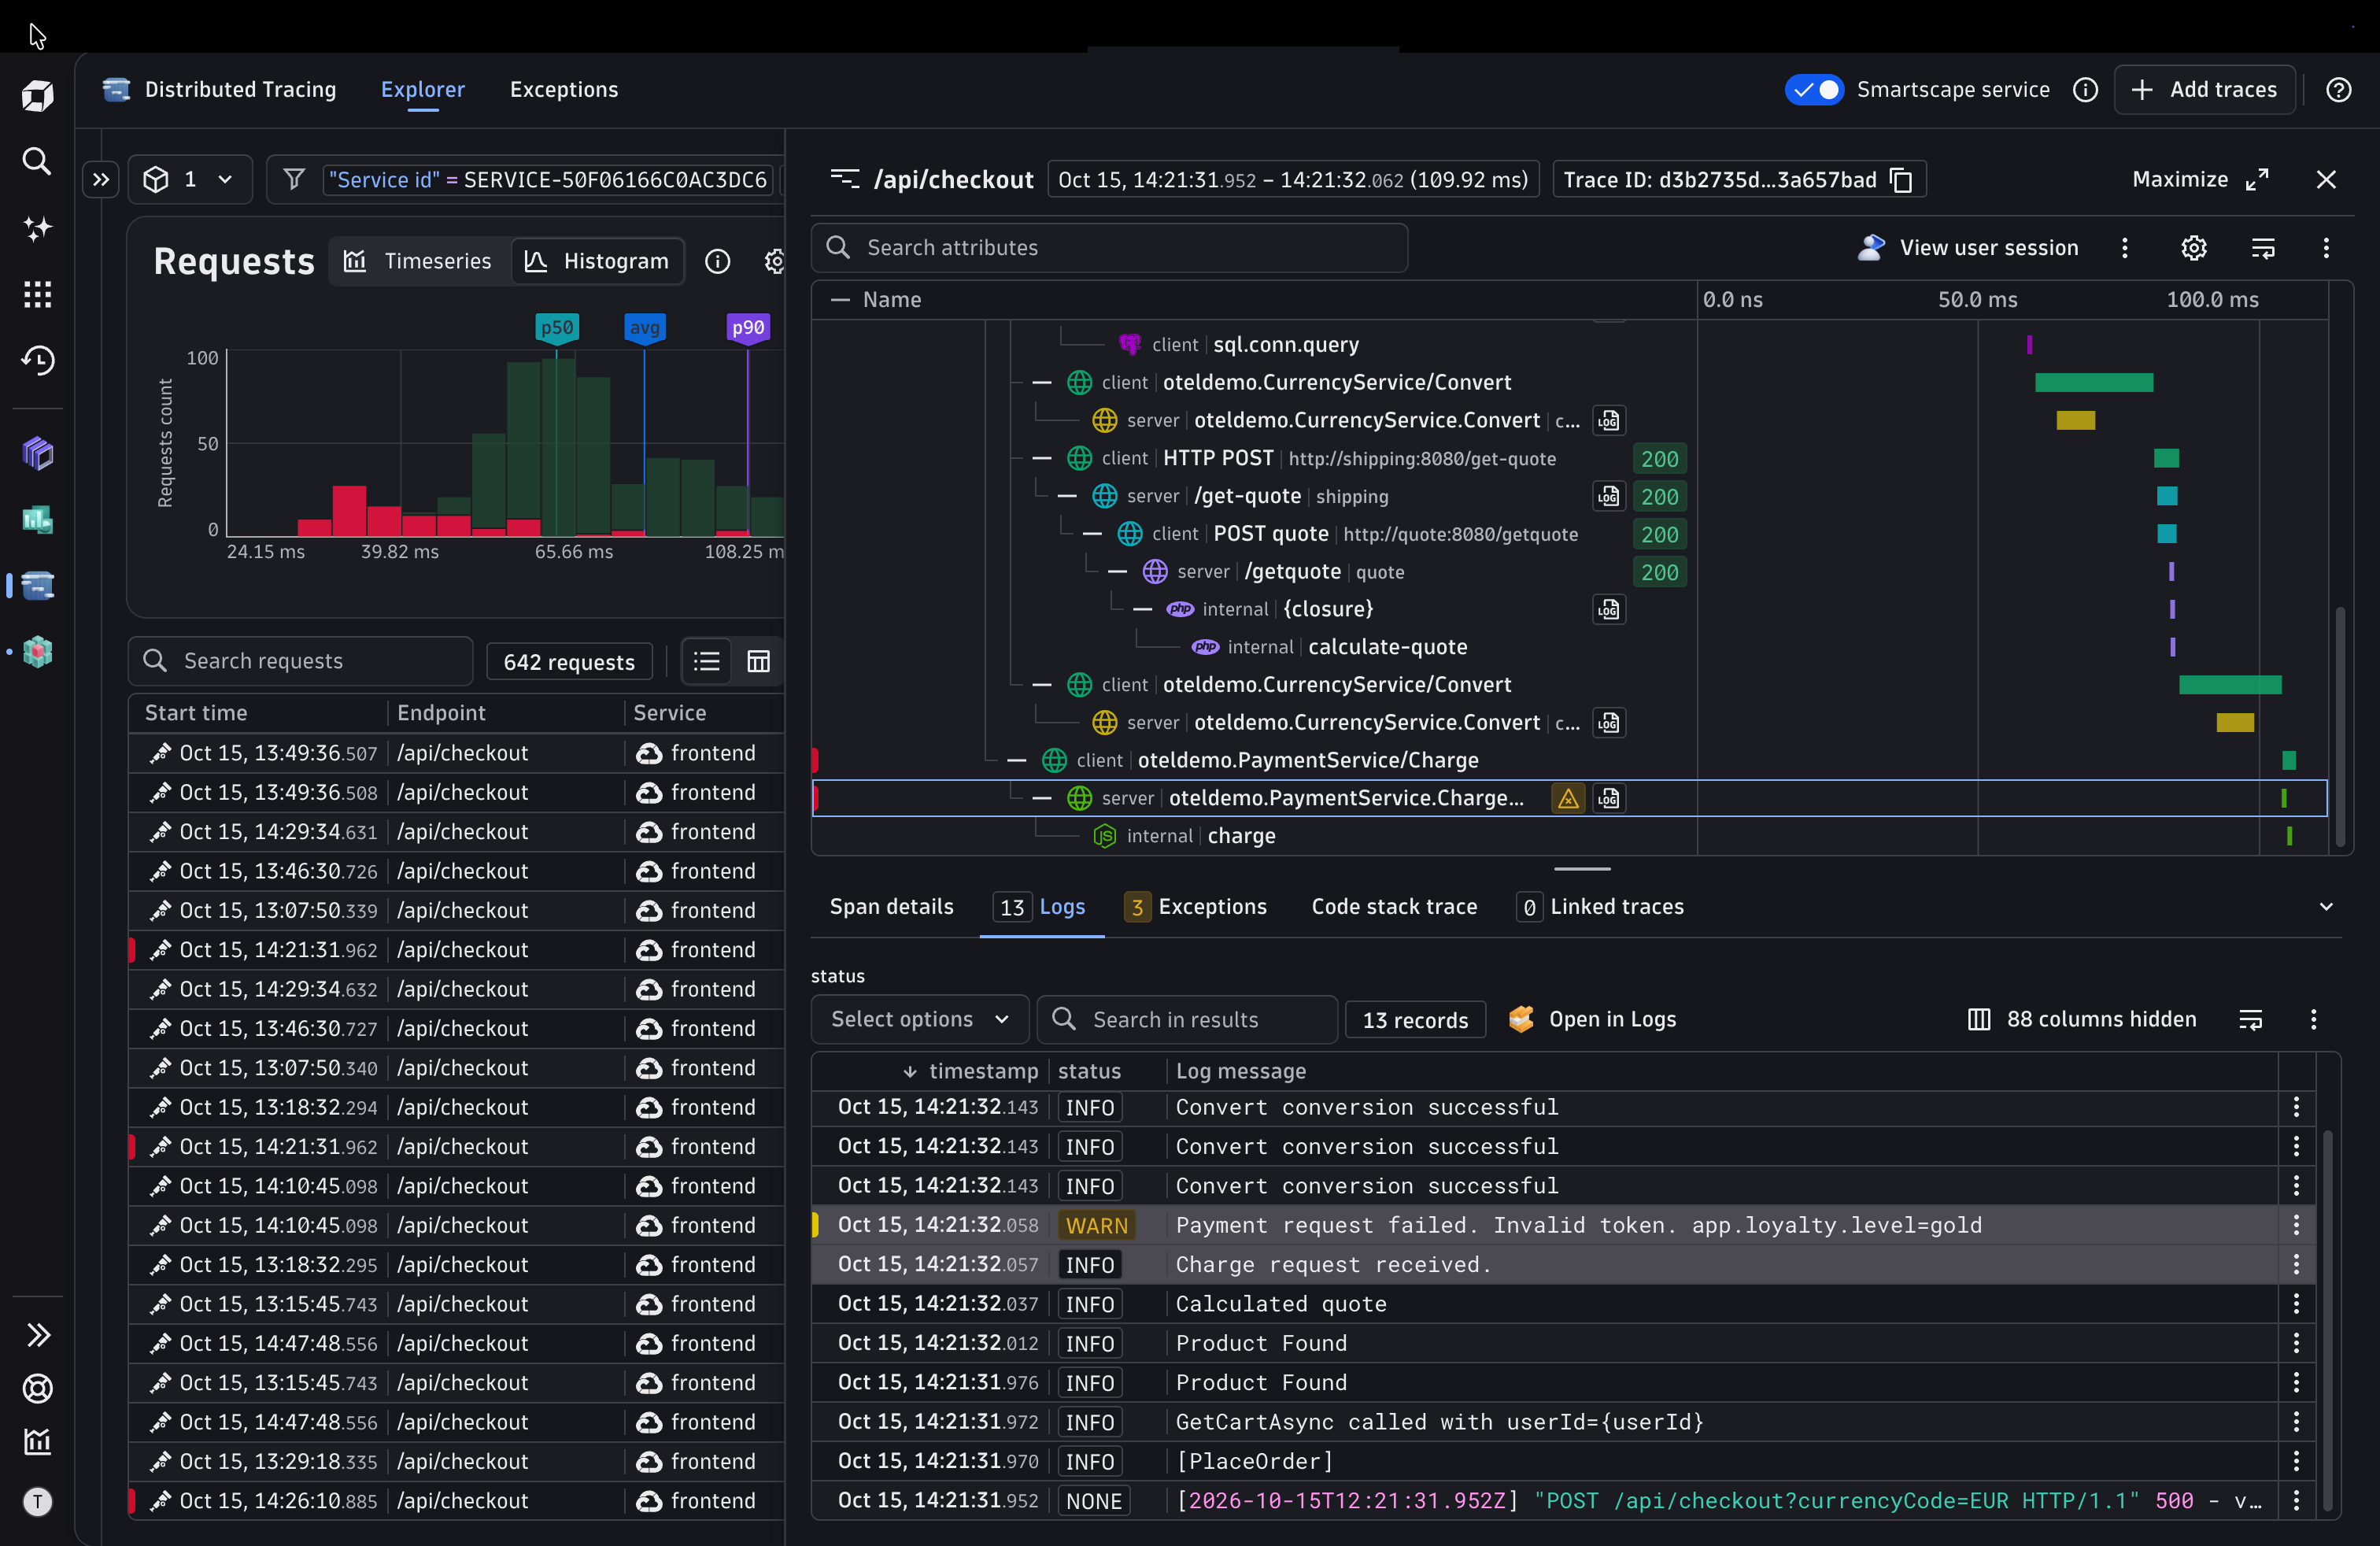Open log icon for {closure} span
Viewport: 2380px width, 1546px height.
pos(1608,609)
